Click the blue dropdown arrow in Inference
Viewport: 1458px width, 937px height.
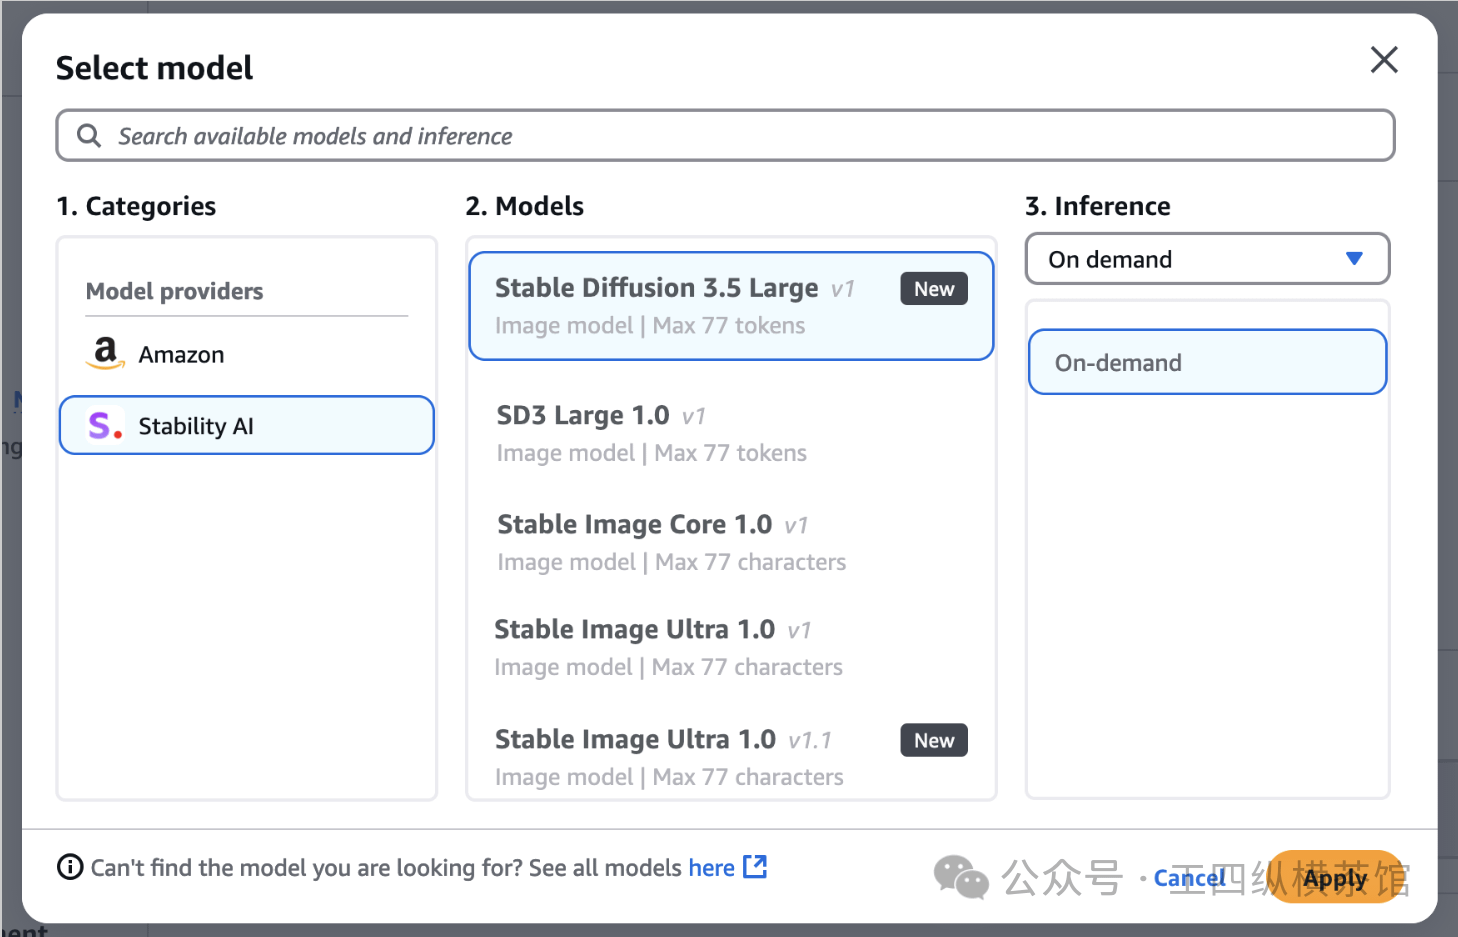pos(1354,259)
